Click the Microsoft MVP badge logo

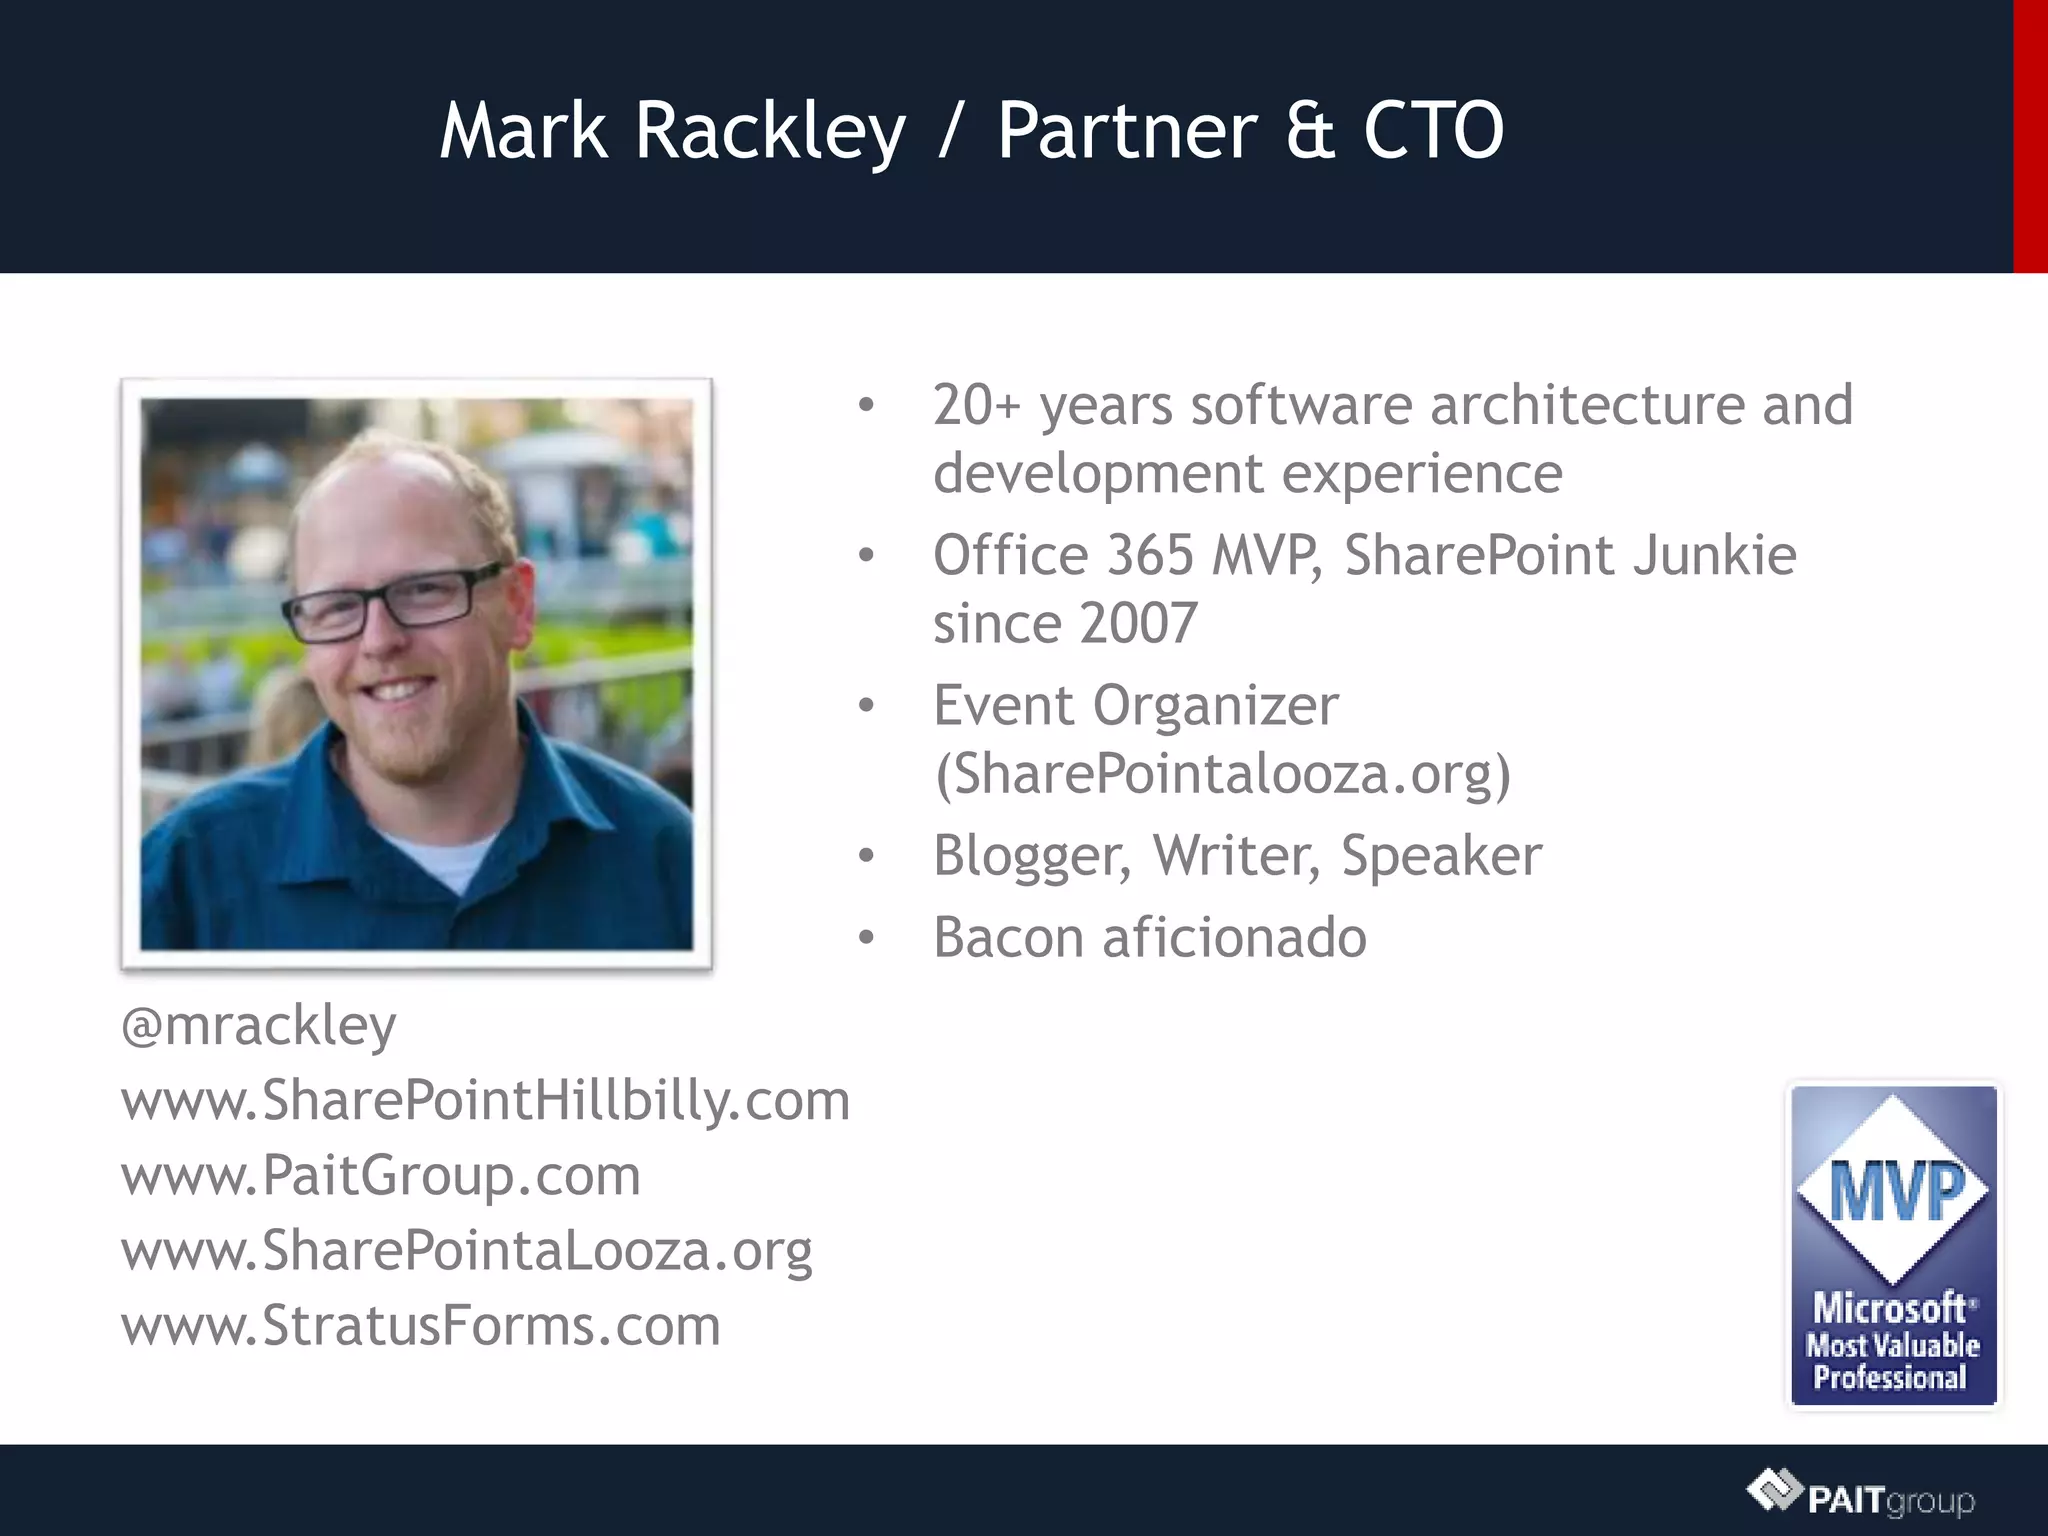1893,1246
